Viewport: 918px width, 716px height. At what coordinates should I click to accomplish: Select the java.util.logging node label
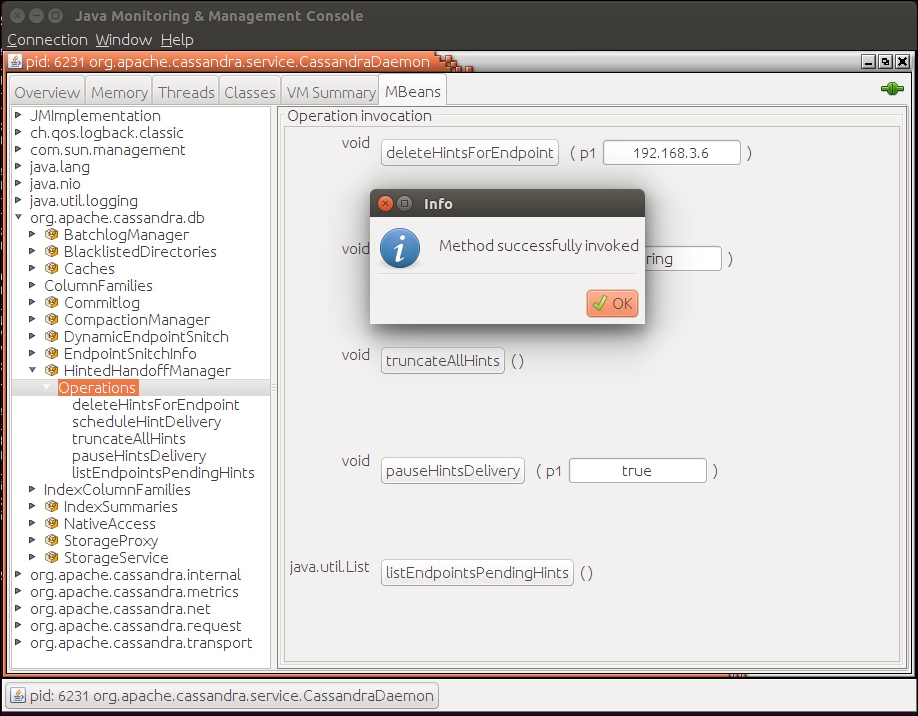pyautogui.click(x=84, y=201)
